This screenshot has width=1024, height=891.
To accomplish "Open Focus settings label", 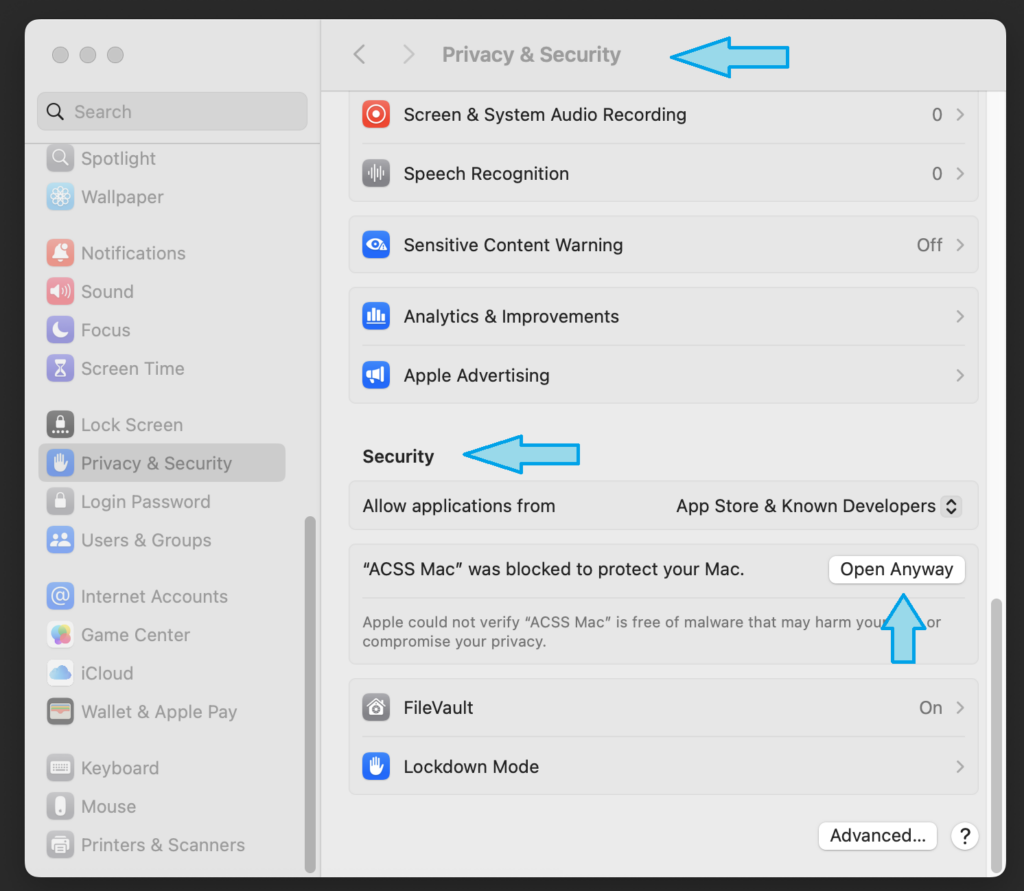I will pyautogui.click(x=105, y=330).
